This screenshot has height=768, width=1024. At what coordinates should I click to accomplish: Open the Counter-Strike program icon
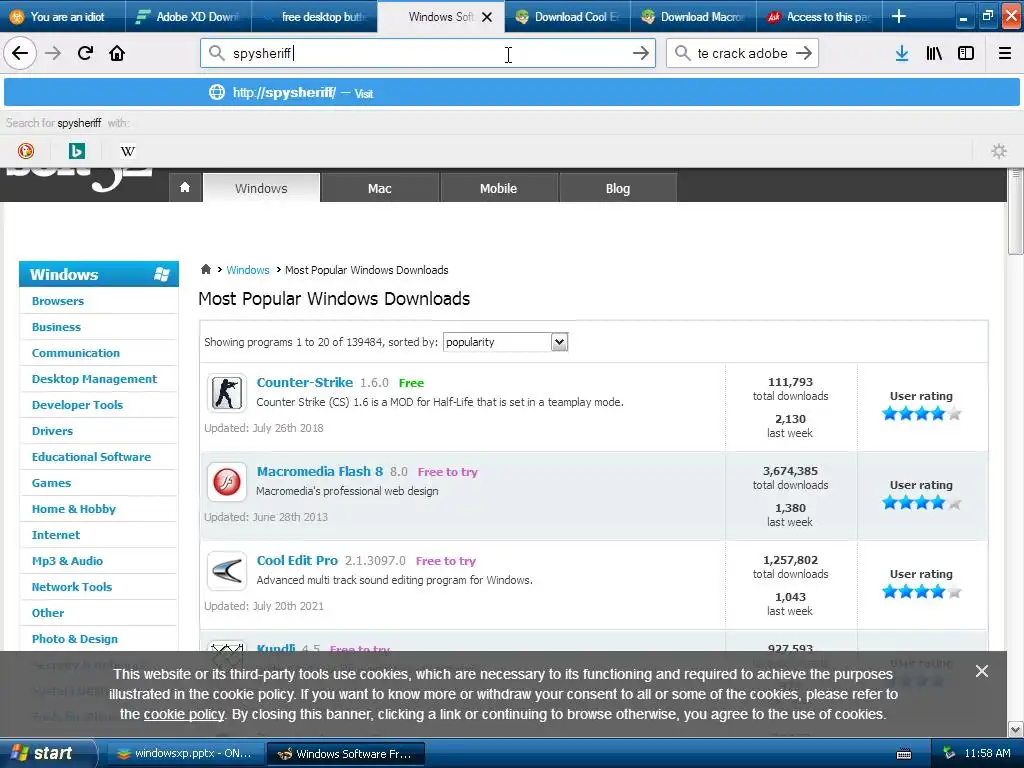(227, 392)
